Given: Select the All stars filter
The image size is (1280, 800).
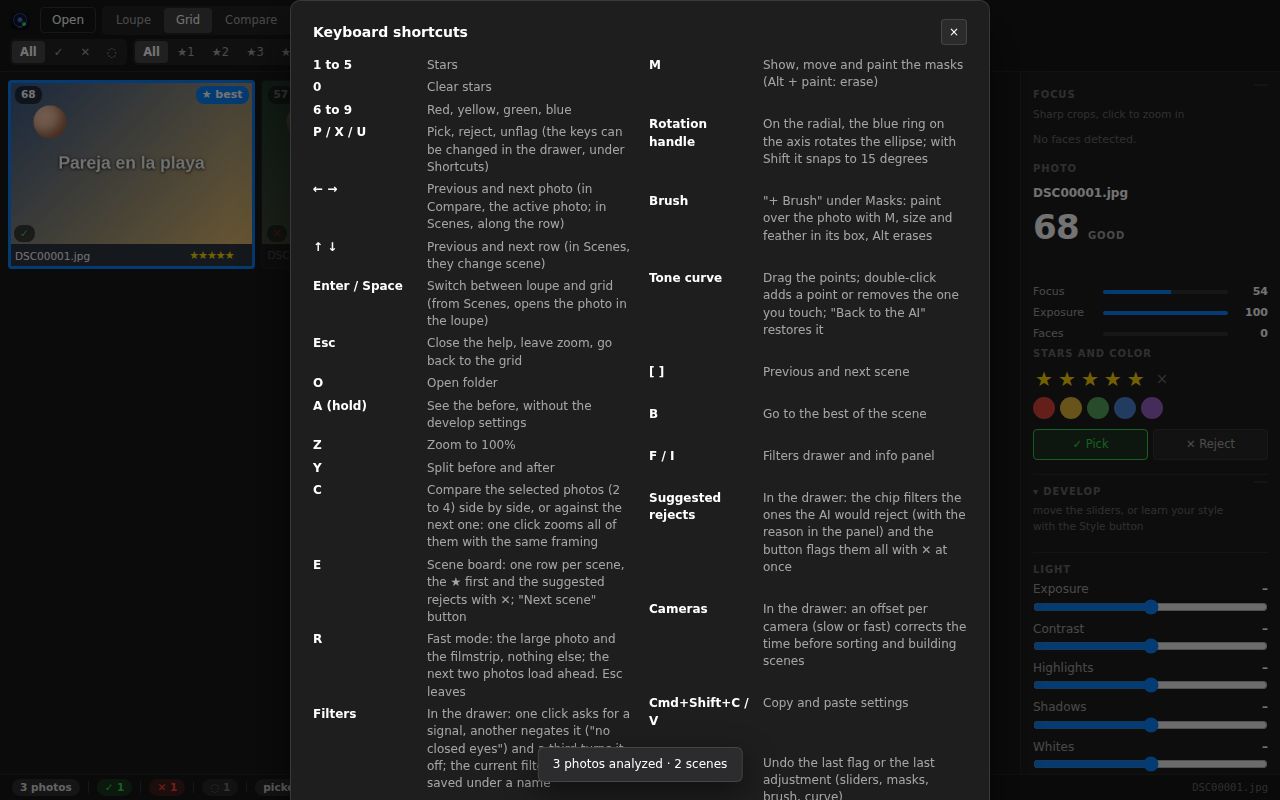Looking at the screenshot, I should pyautogui.click(x=151, y=52).
